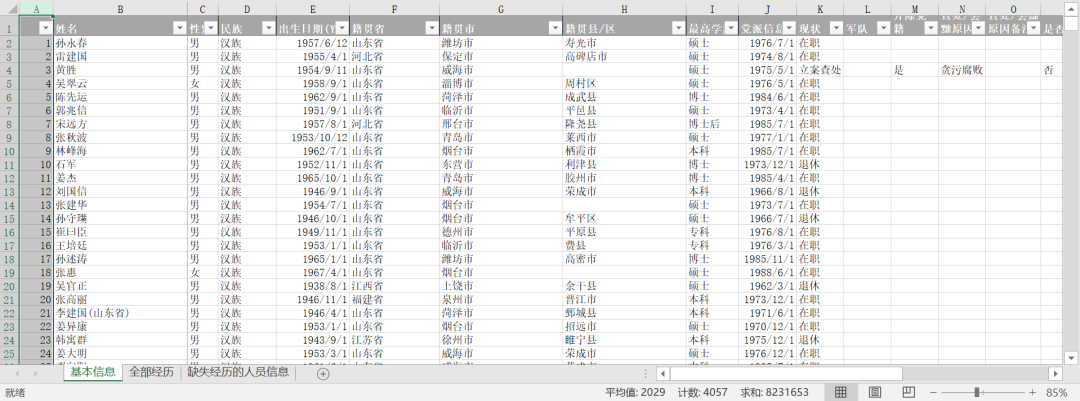Select cell containing 泉州市

tap(501, 299)
